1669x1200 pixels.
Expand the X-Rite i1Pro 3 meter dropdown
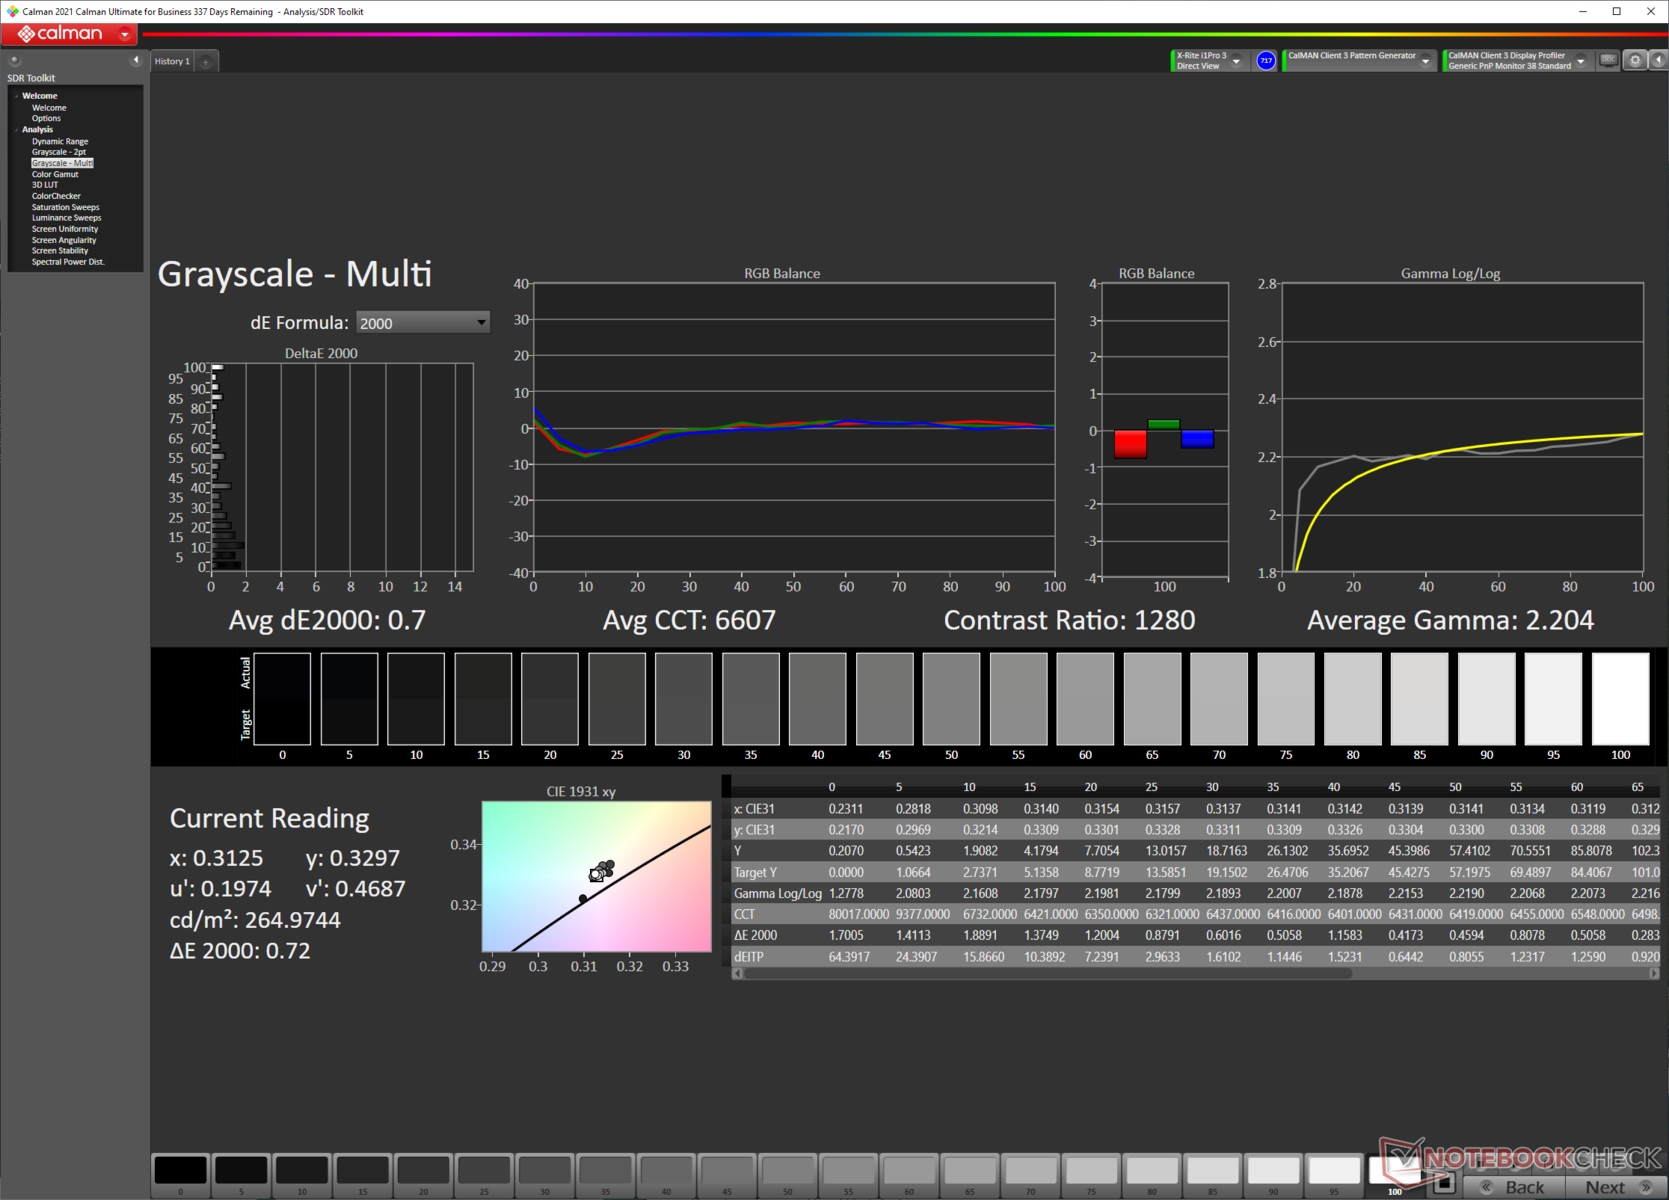1236,61
